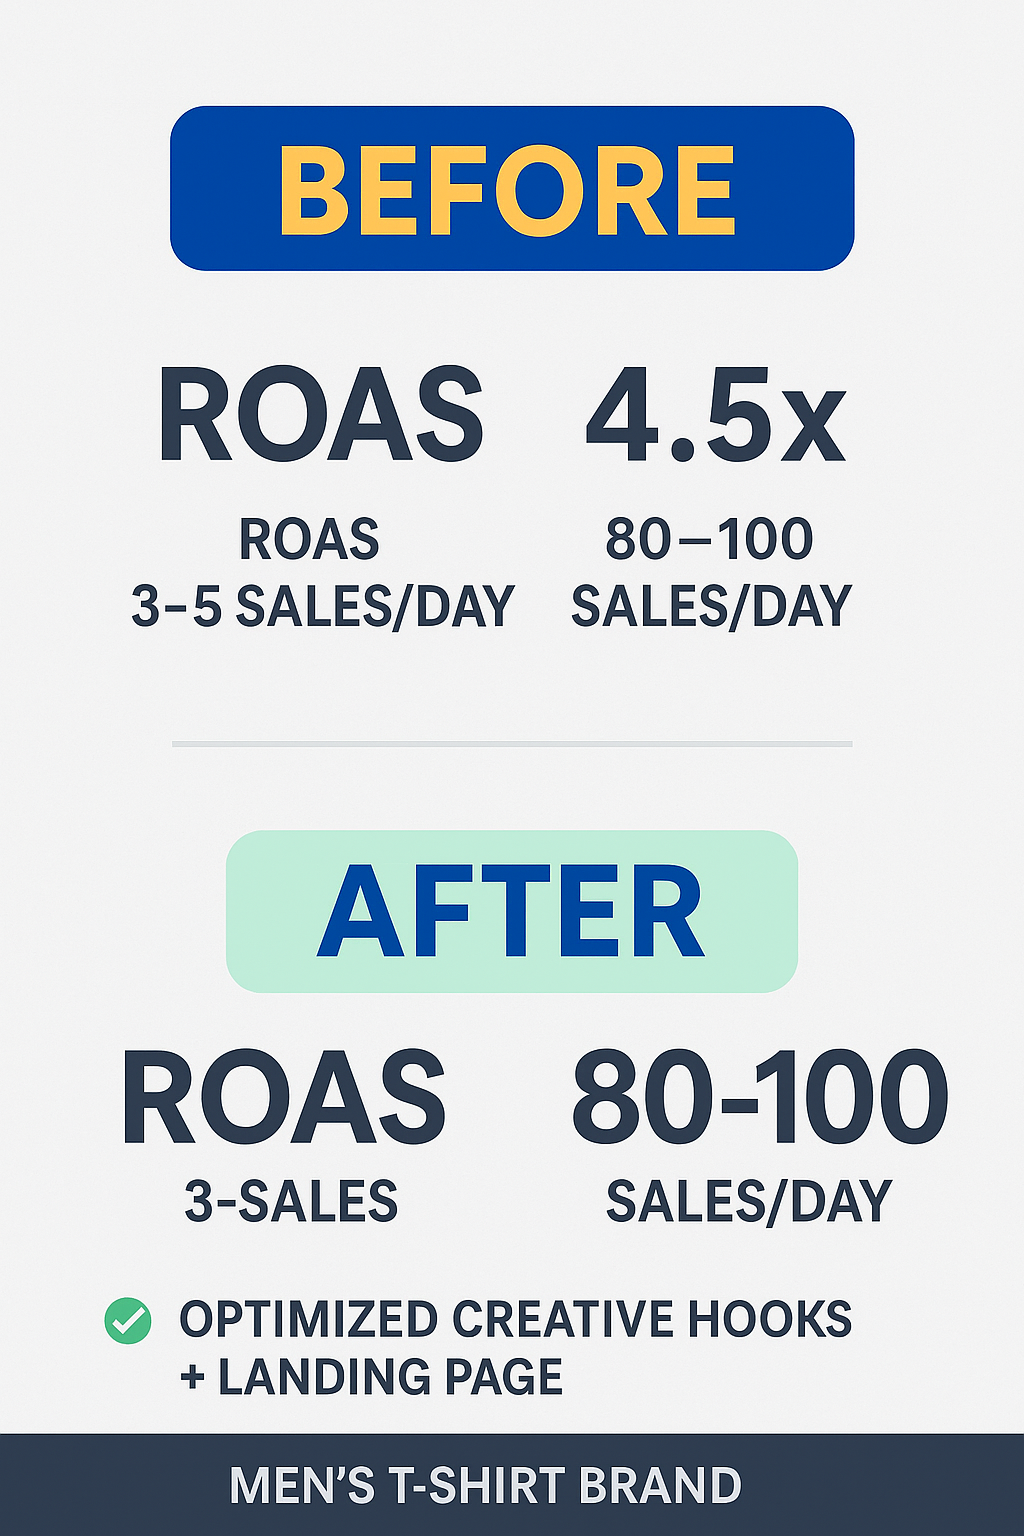The image size is (1024, 1536).
Task: Click the dark navy footer bar
Action: (512, 1485)
